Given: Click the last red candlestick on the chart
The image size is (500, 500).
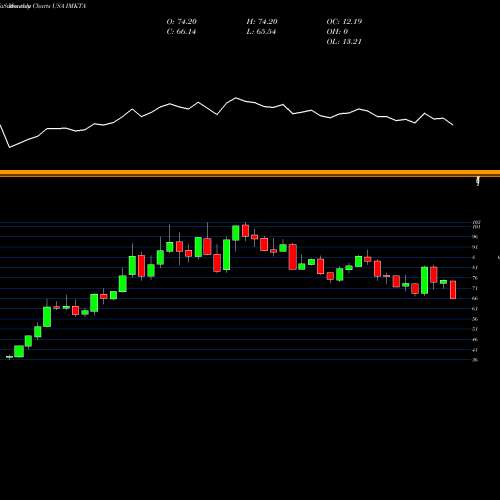Looking at the screenshot, I should (453, 290).
